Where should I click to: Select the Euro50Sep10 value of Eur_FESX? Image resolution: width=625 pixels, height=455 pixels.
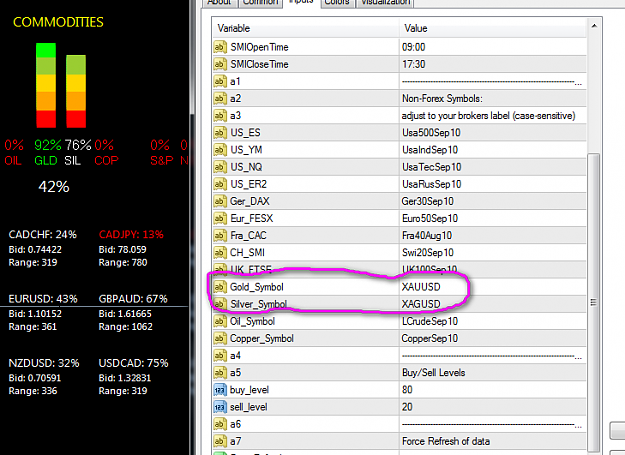(x=430, y=218)
